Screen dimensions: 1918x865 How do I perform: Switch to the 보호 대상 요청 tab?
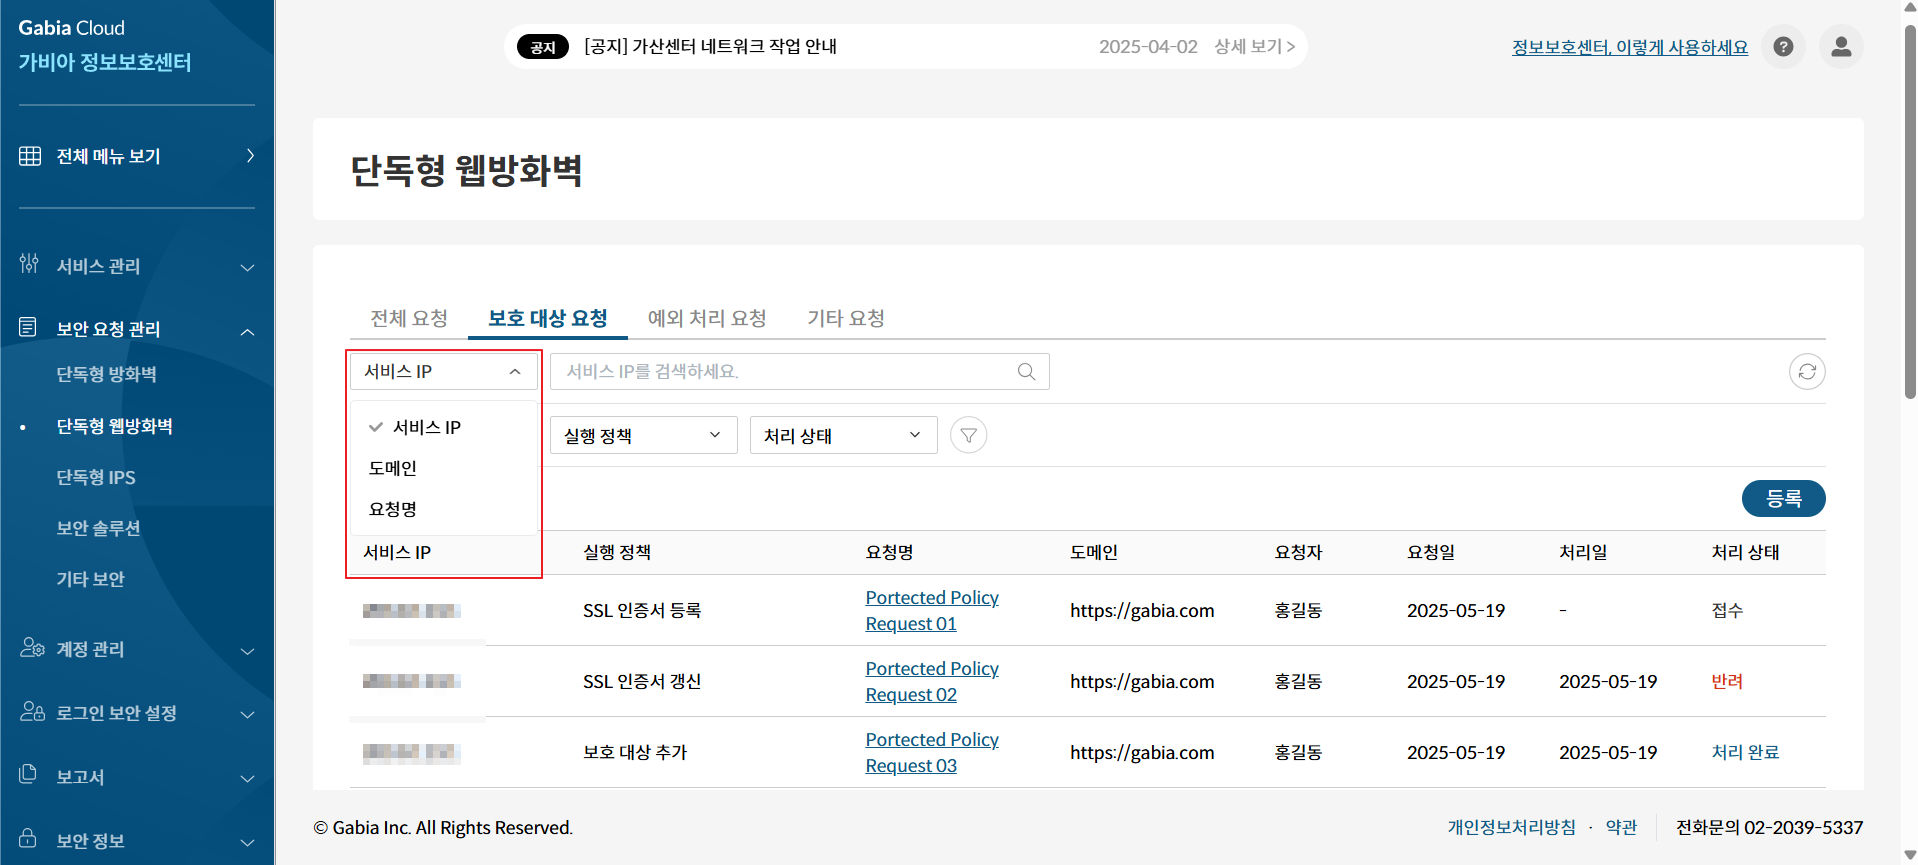click(x=548, y=318)
